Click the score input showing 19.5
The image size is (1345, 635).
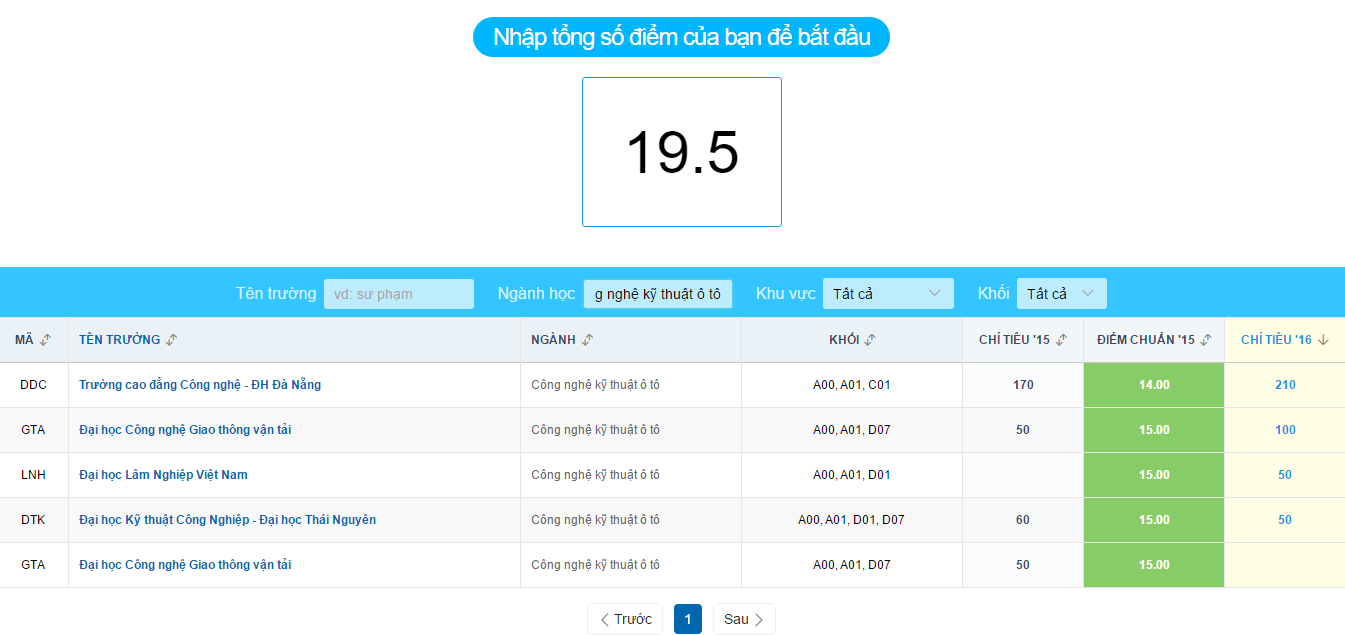pos(681,151)
